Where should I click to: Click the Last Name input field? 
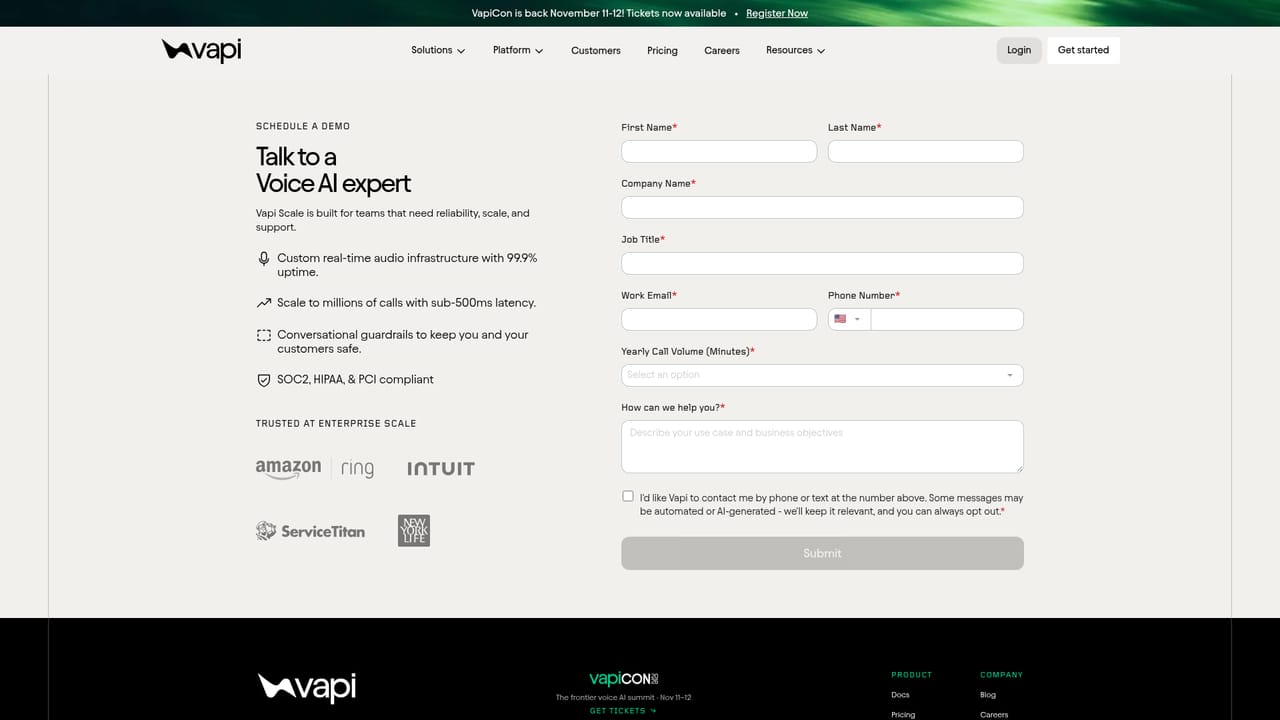pyautogui.click(x=926, y=151)
